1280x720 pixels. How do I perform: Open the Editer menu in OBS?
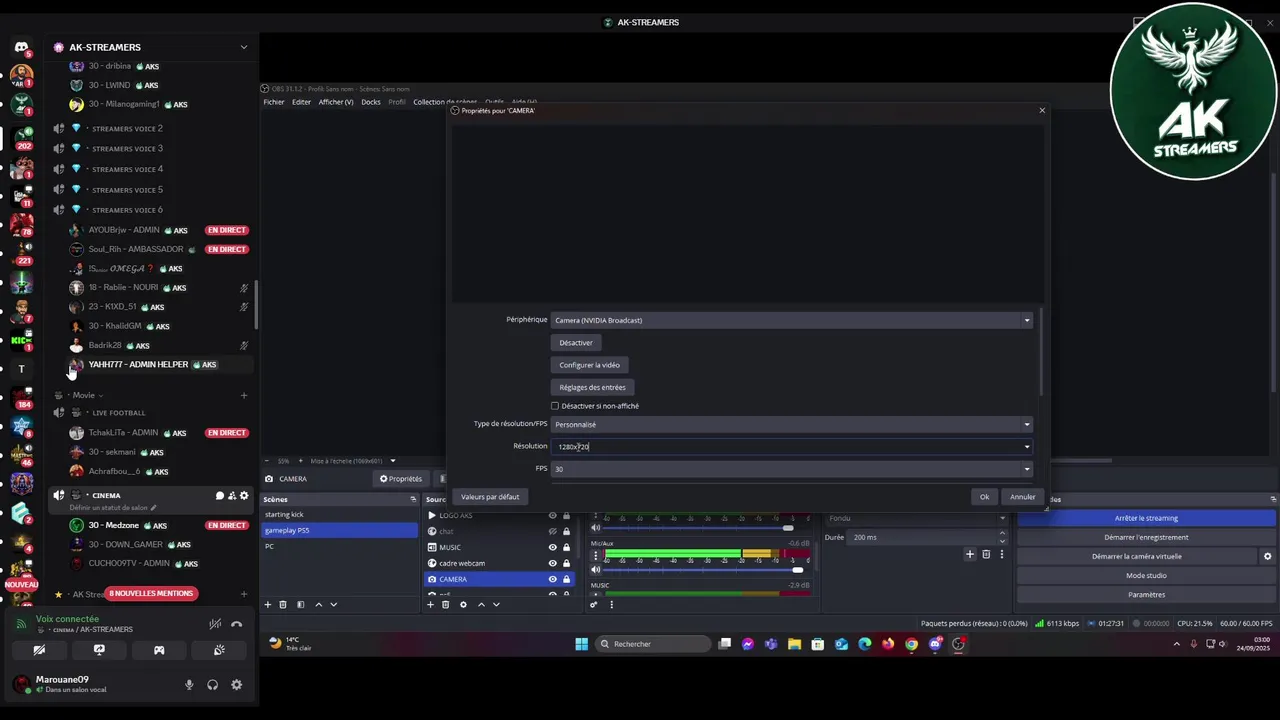pyautogui.click(x=301, y=102)
